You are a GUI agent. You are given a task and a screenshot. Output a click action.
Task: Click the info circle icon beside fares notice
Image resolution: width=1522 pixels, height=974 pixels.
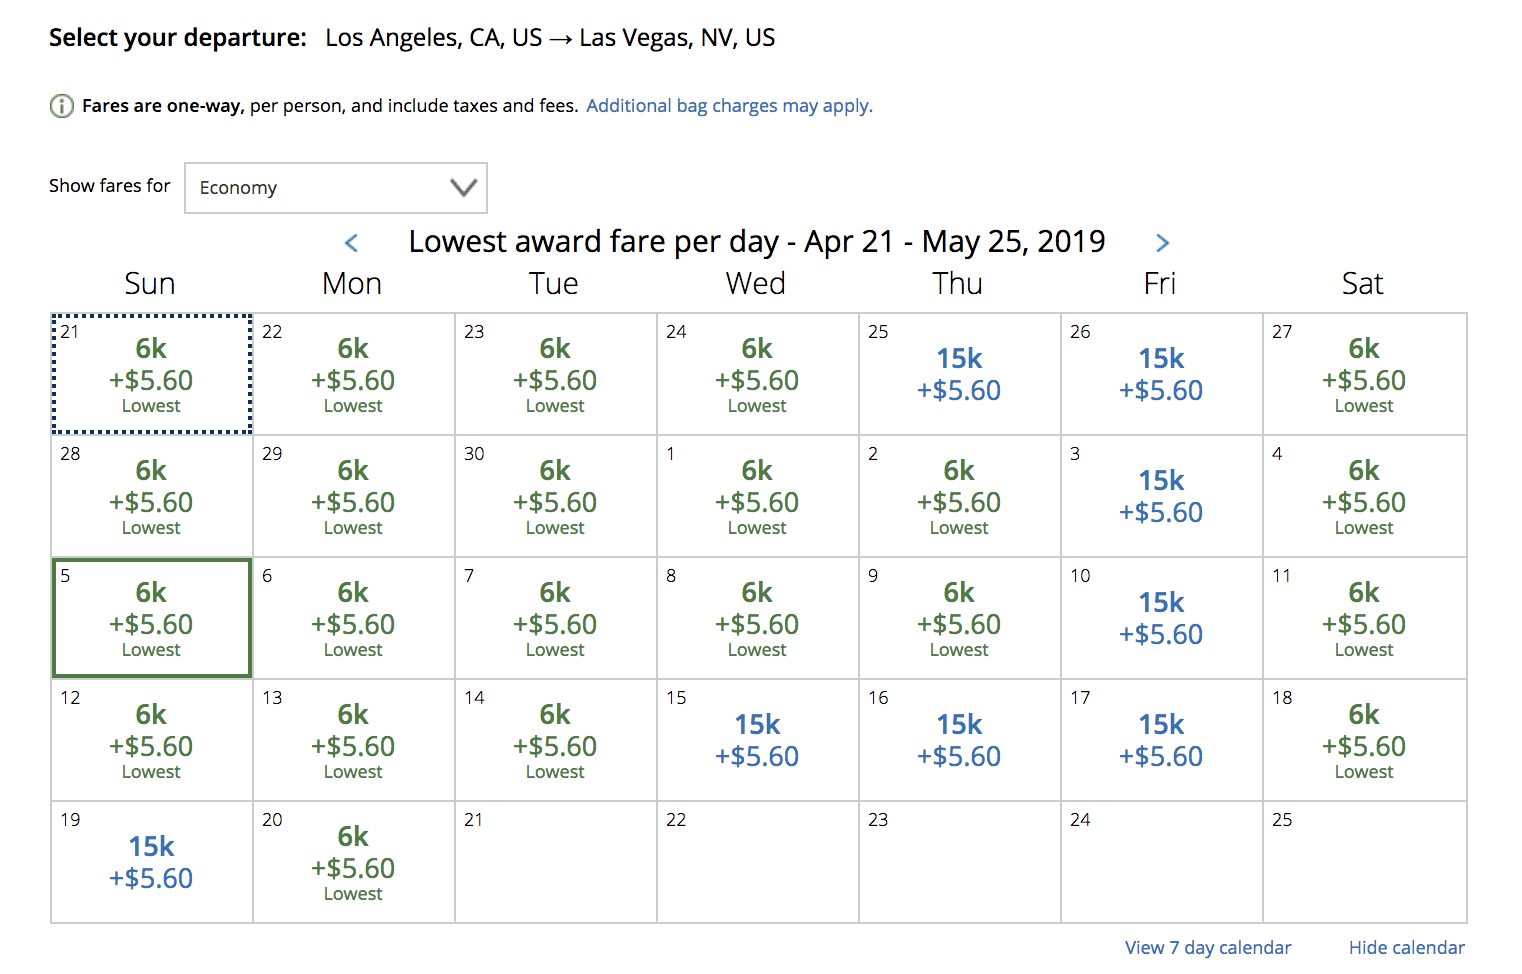click(x=62, y=106)
